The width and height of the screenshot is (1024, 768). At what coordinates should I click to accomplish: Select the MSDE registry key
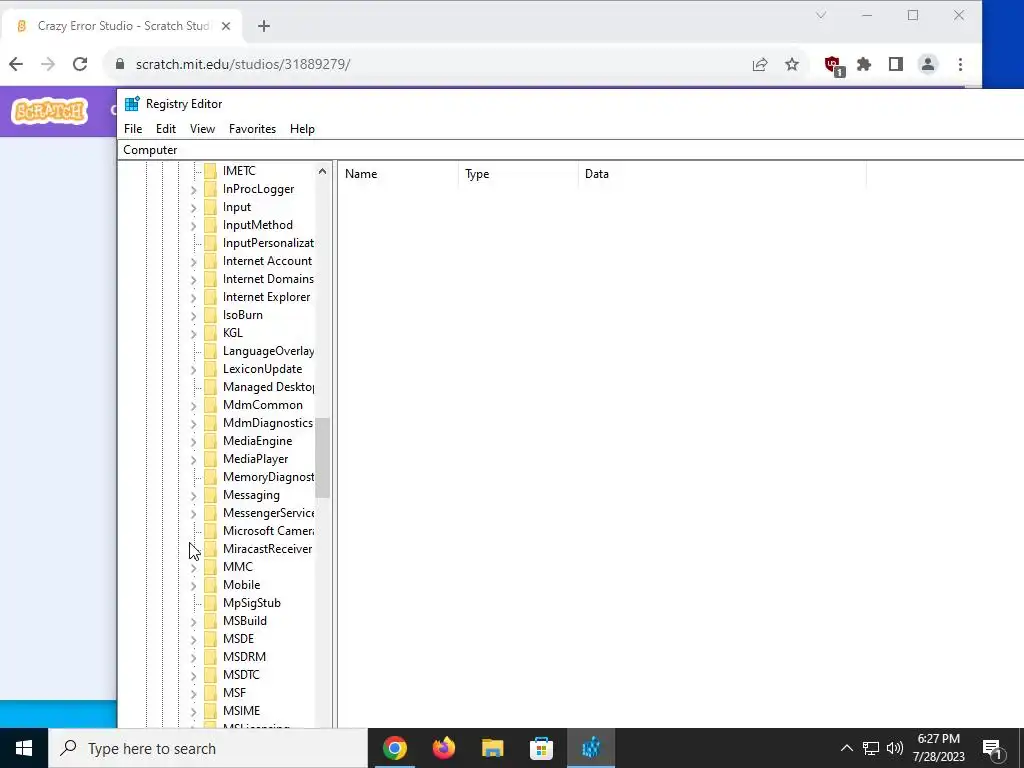pyautogui.click(x=238, y=639)
